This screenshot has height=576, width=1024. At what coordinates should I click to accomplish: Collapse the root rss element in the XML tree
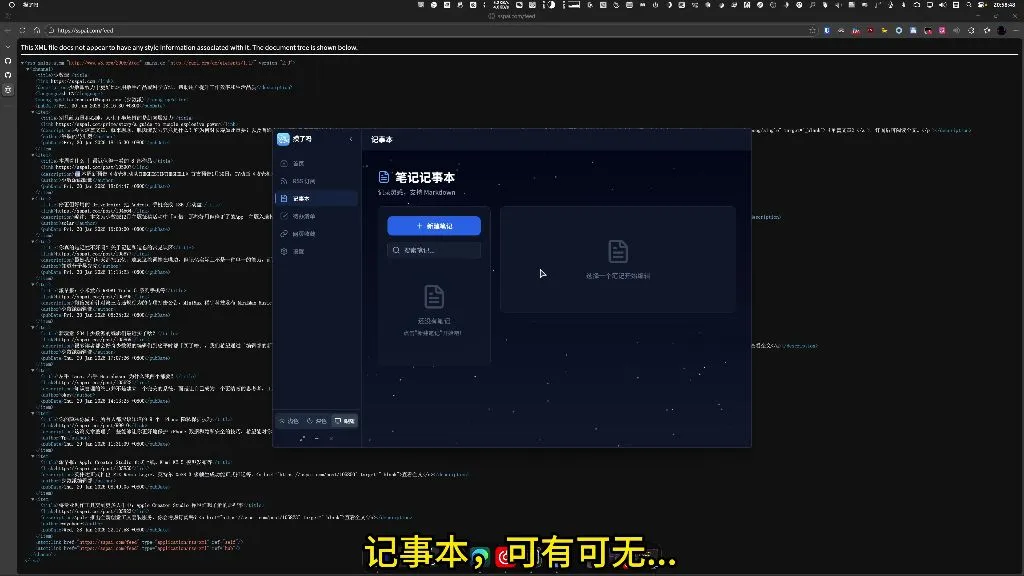tap(22, 62)
